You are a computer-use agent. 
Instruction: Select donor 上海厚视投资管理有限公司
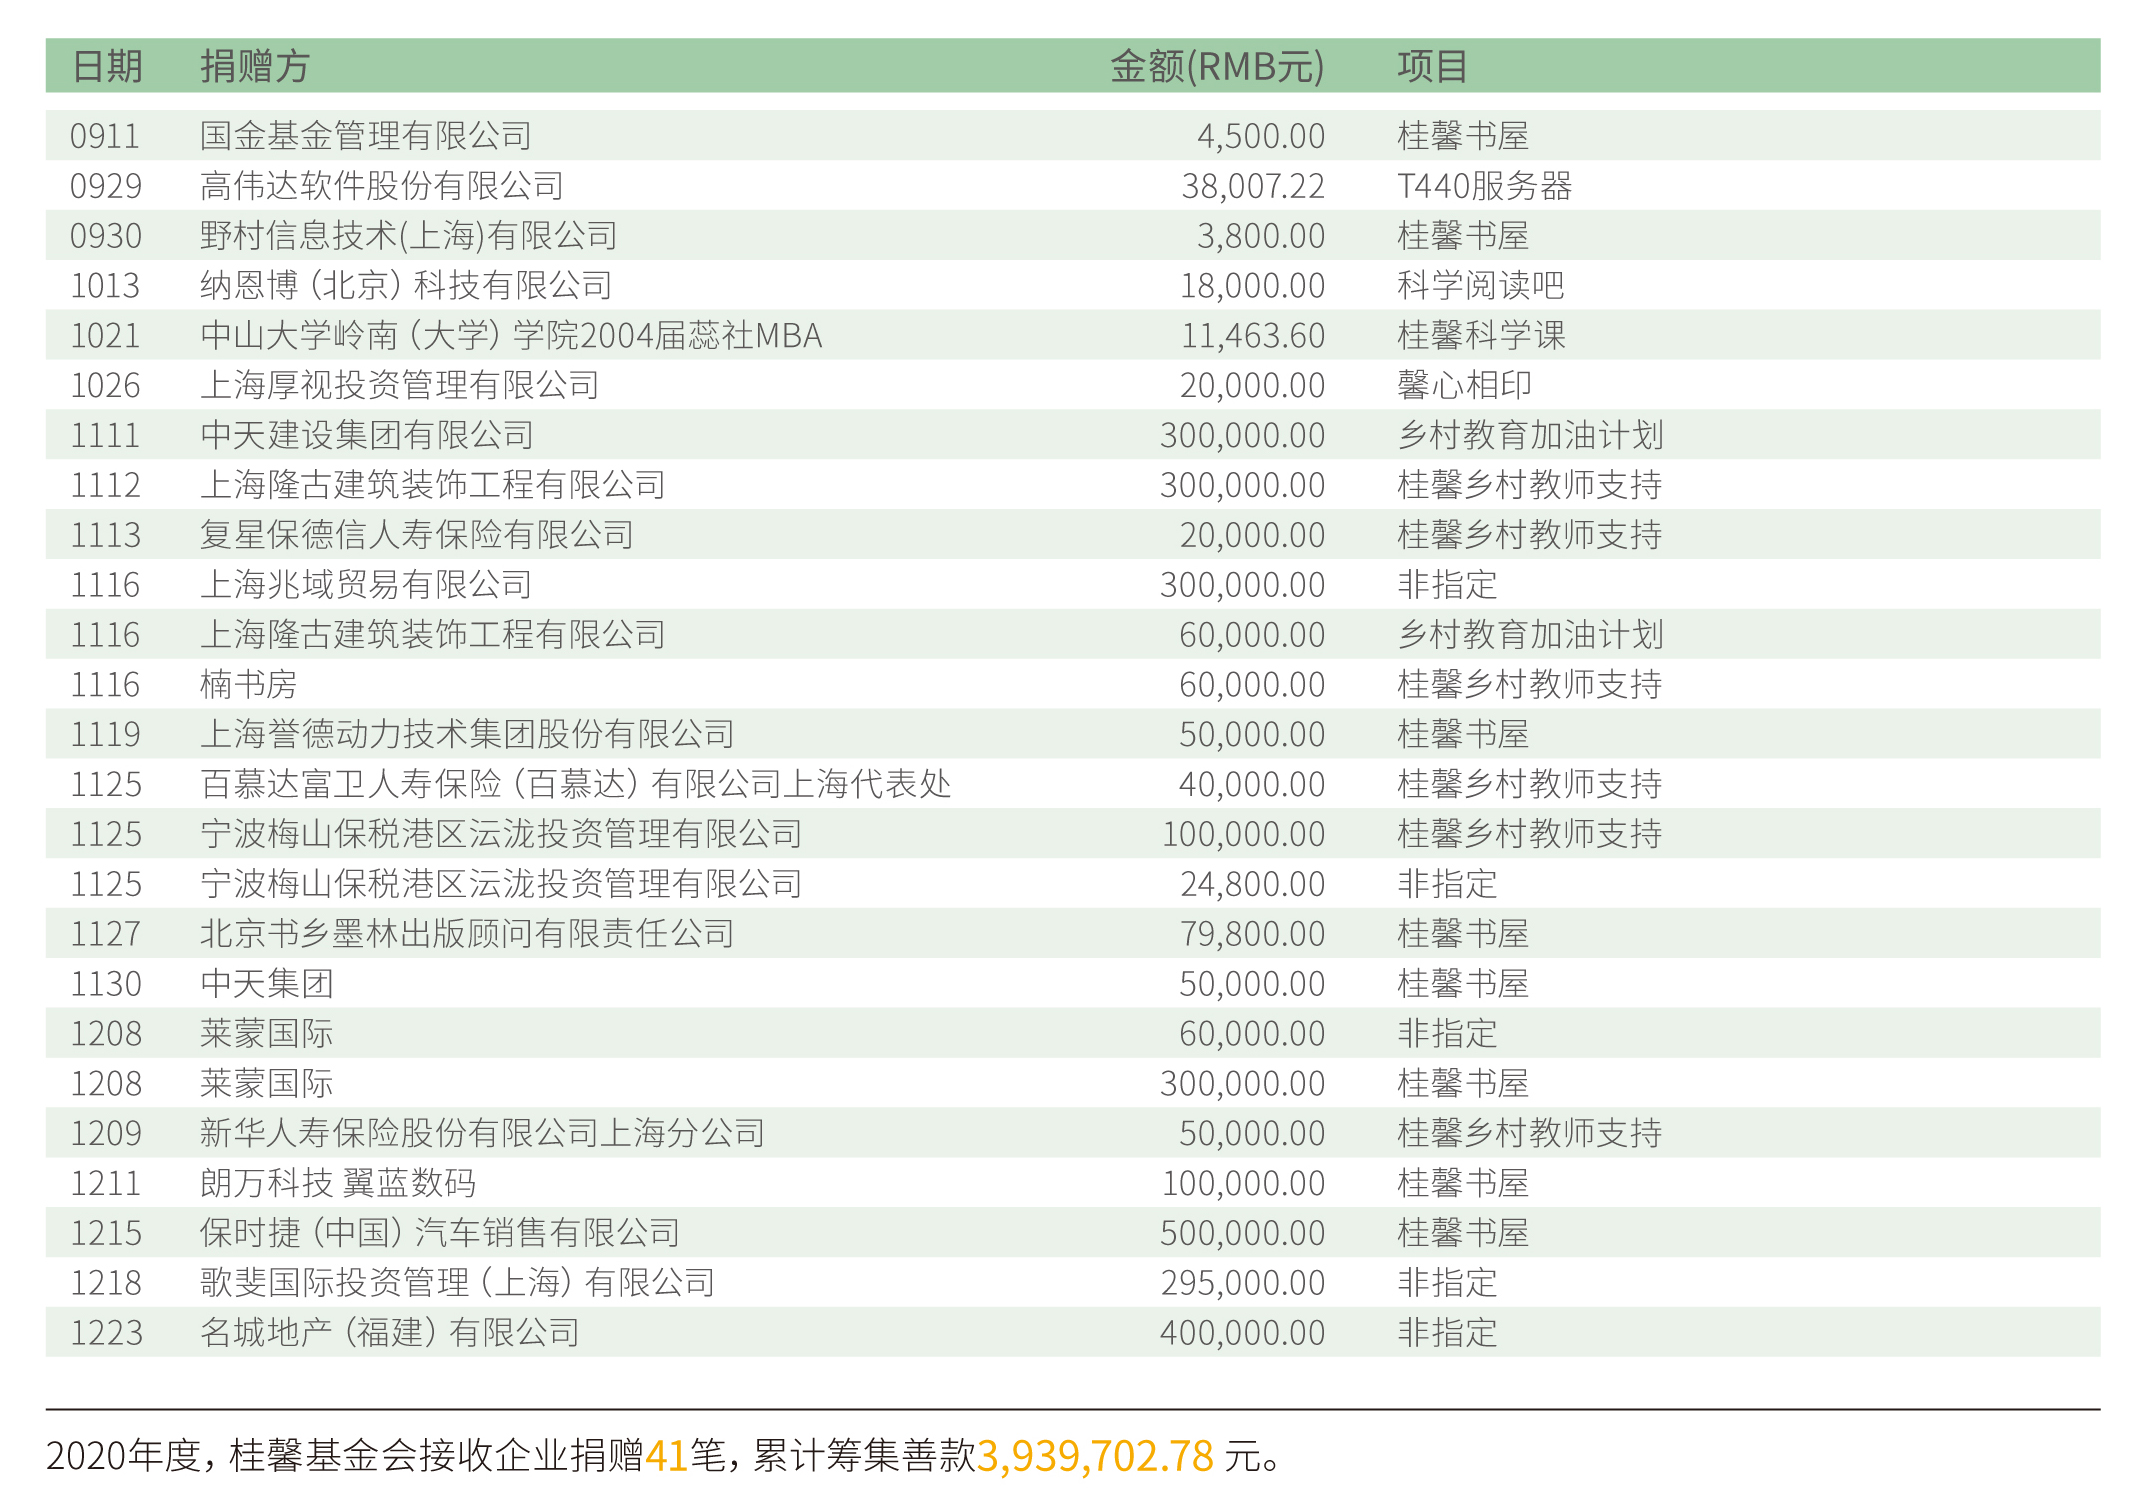click(x=399, y=385)
